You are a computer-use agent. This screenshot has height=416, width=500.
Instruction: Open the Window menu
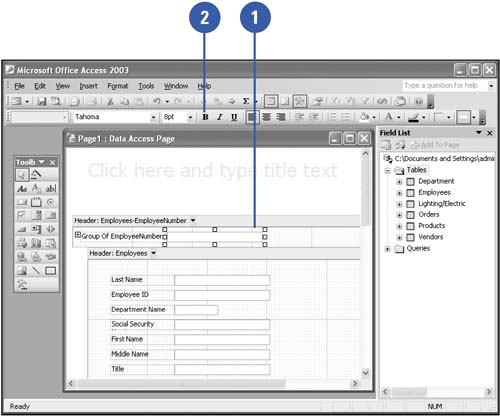(176, 86)
